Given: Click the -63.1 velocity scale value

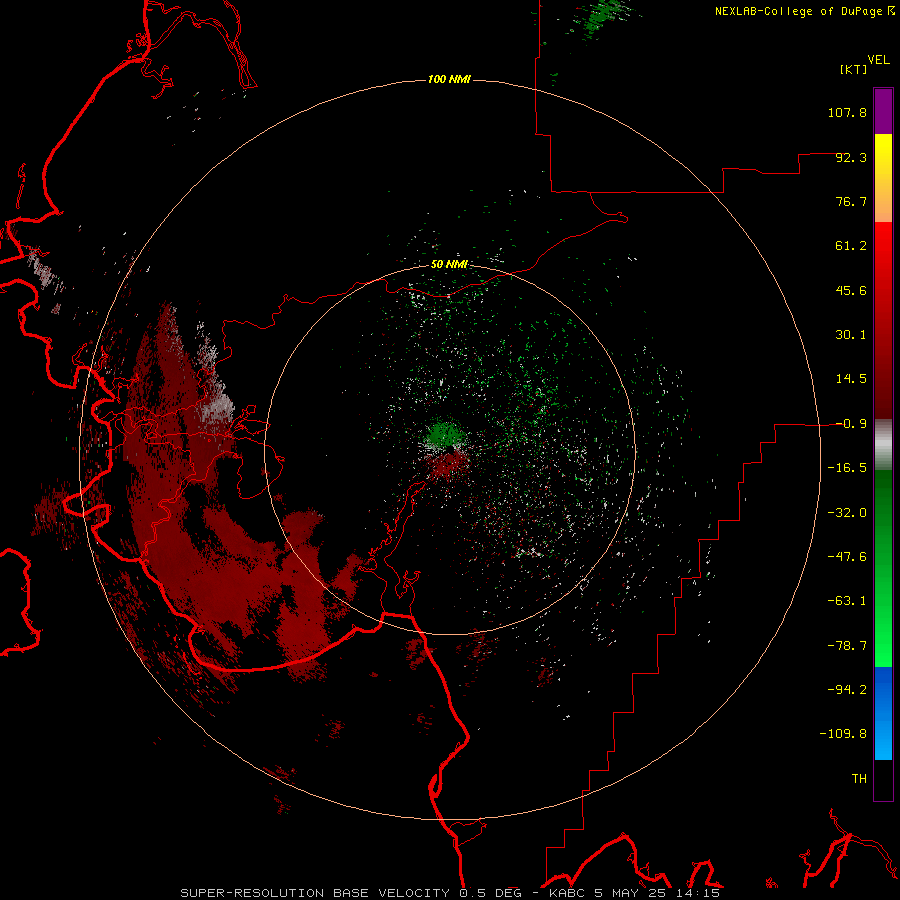Looking at the screenshot, I should pos(847,601).
